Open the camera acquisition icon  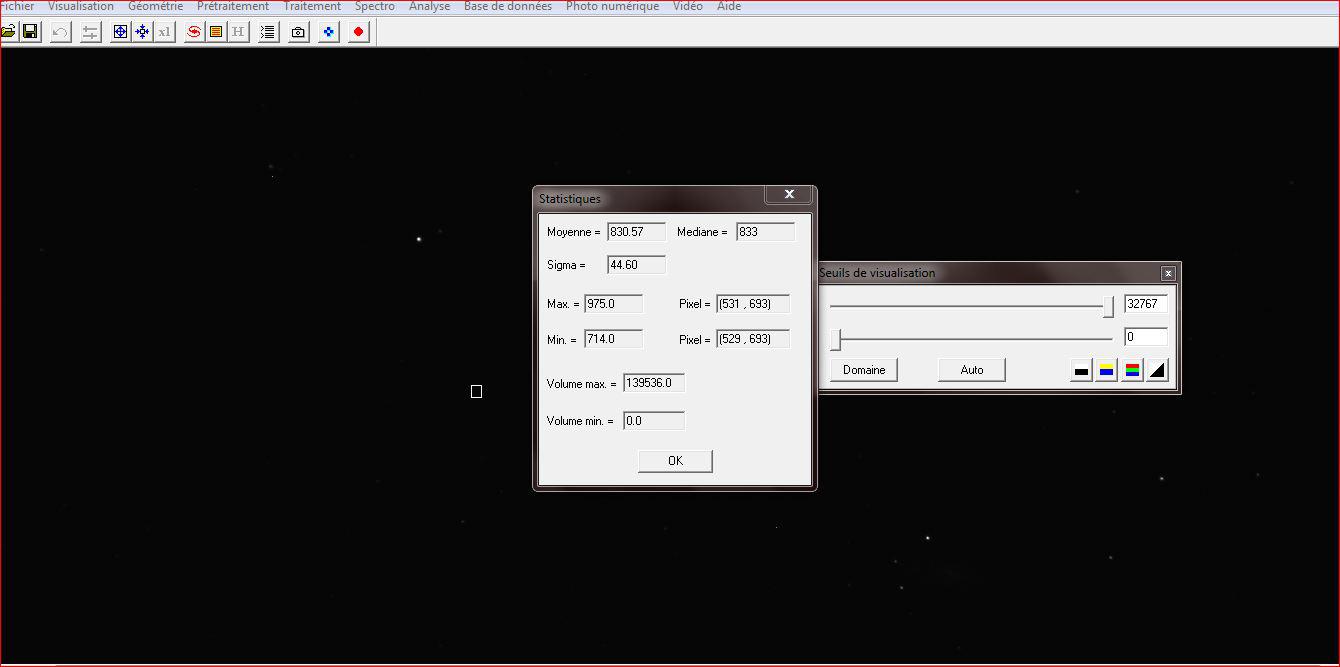[298, 32]
